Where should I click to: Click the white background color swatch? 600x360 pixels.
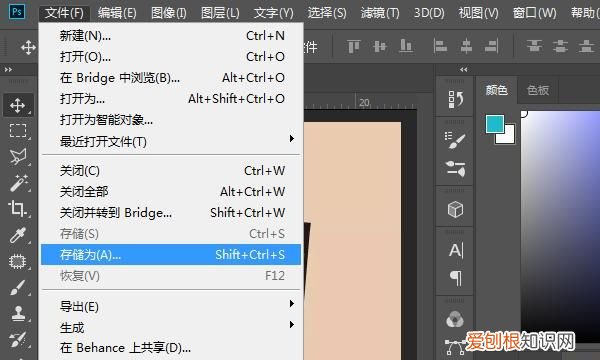pyautogui.click(x=509, y=138)
